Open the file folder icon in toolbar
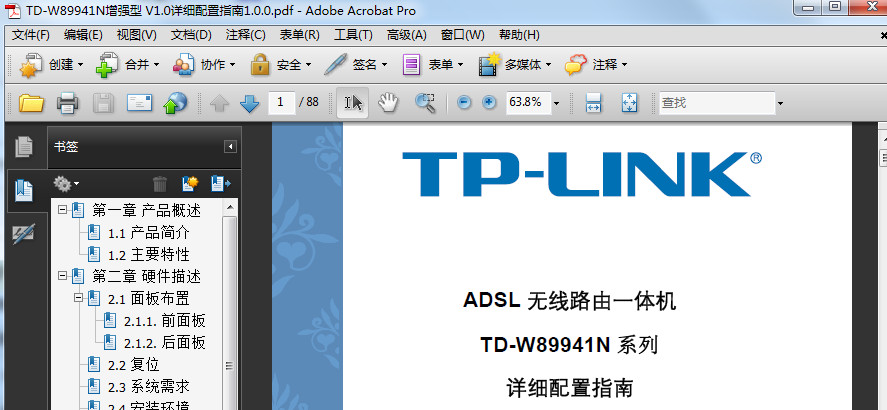The height and width of the screenshot is (410, 887). click(31, 102)
